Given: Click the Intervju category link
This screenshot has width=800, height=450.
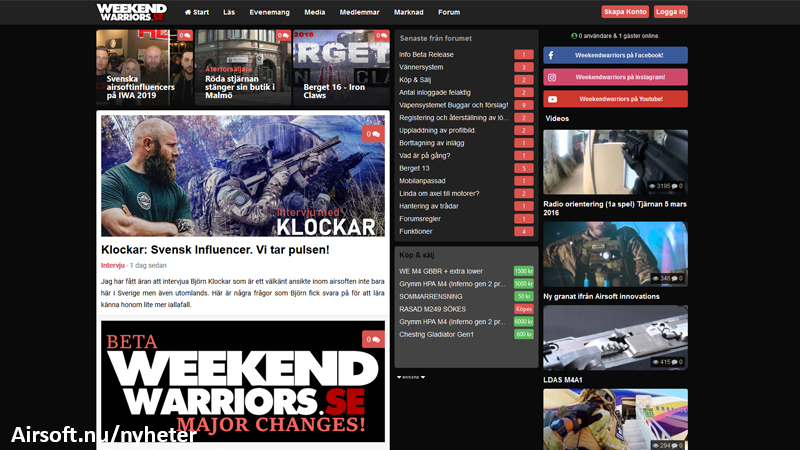Looking at the screenshot, I should (113, 265).
